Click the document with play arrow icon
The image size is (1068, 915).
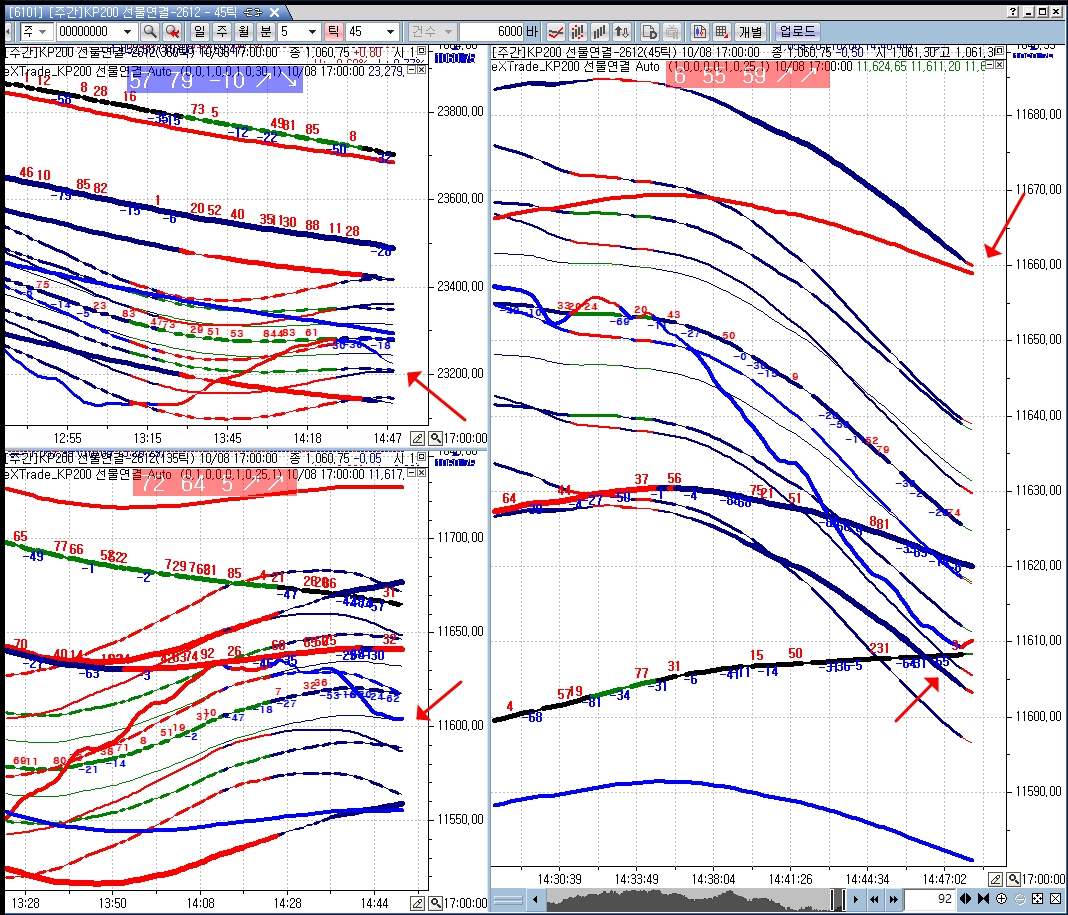(x=649, y=31)
